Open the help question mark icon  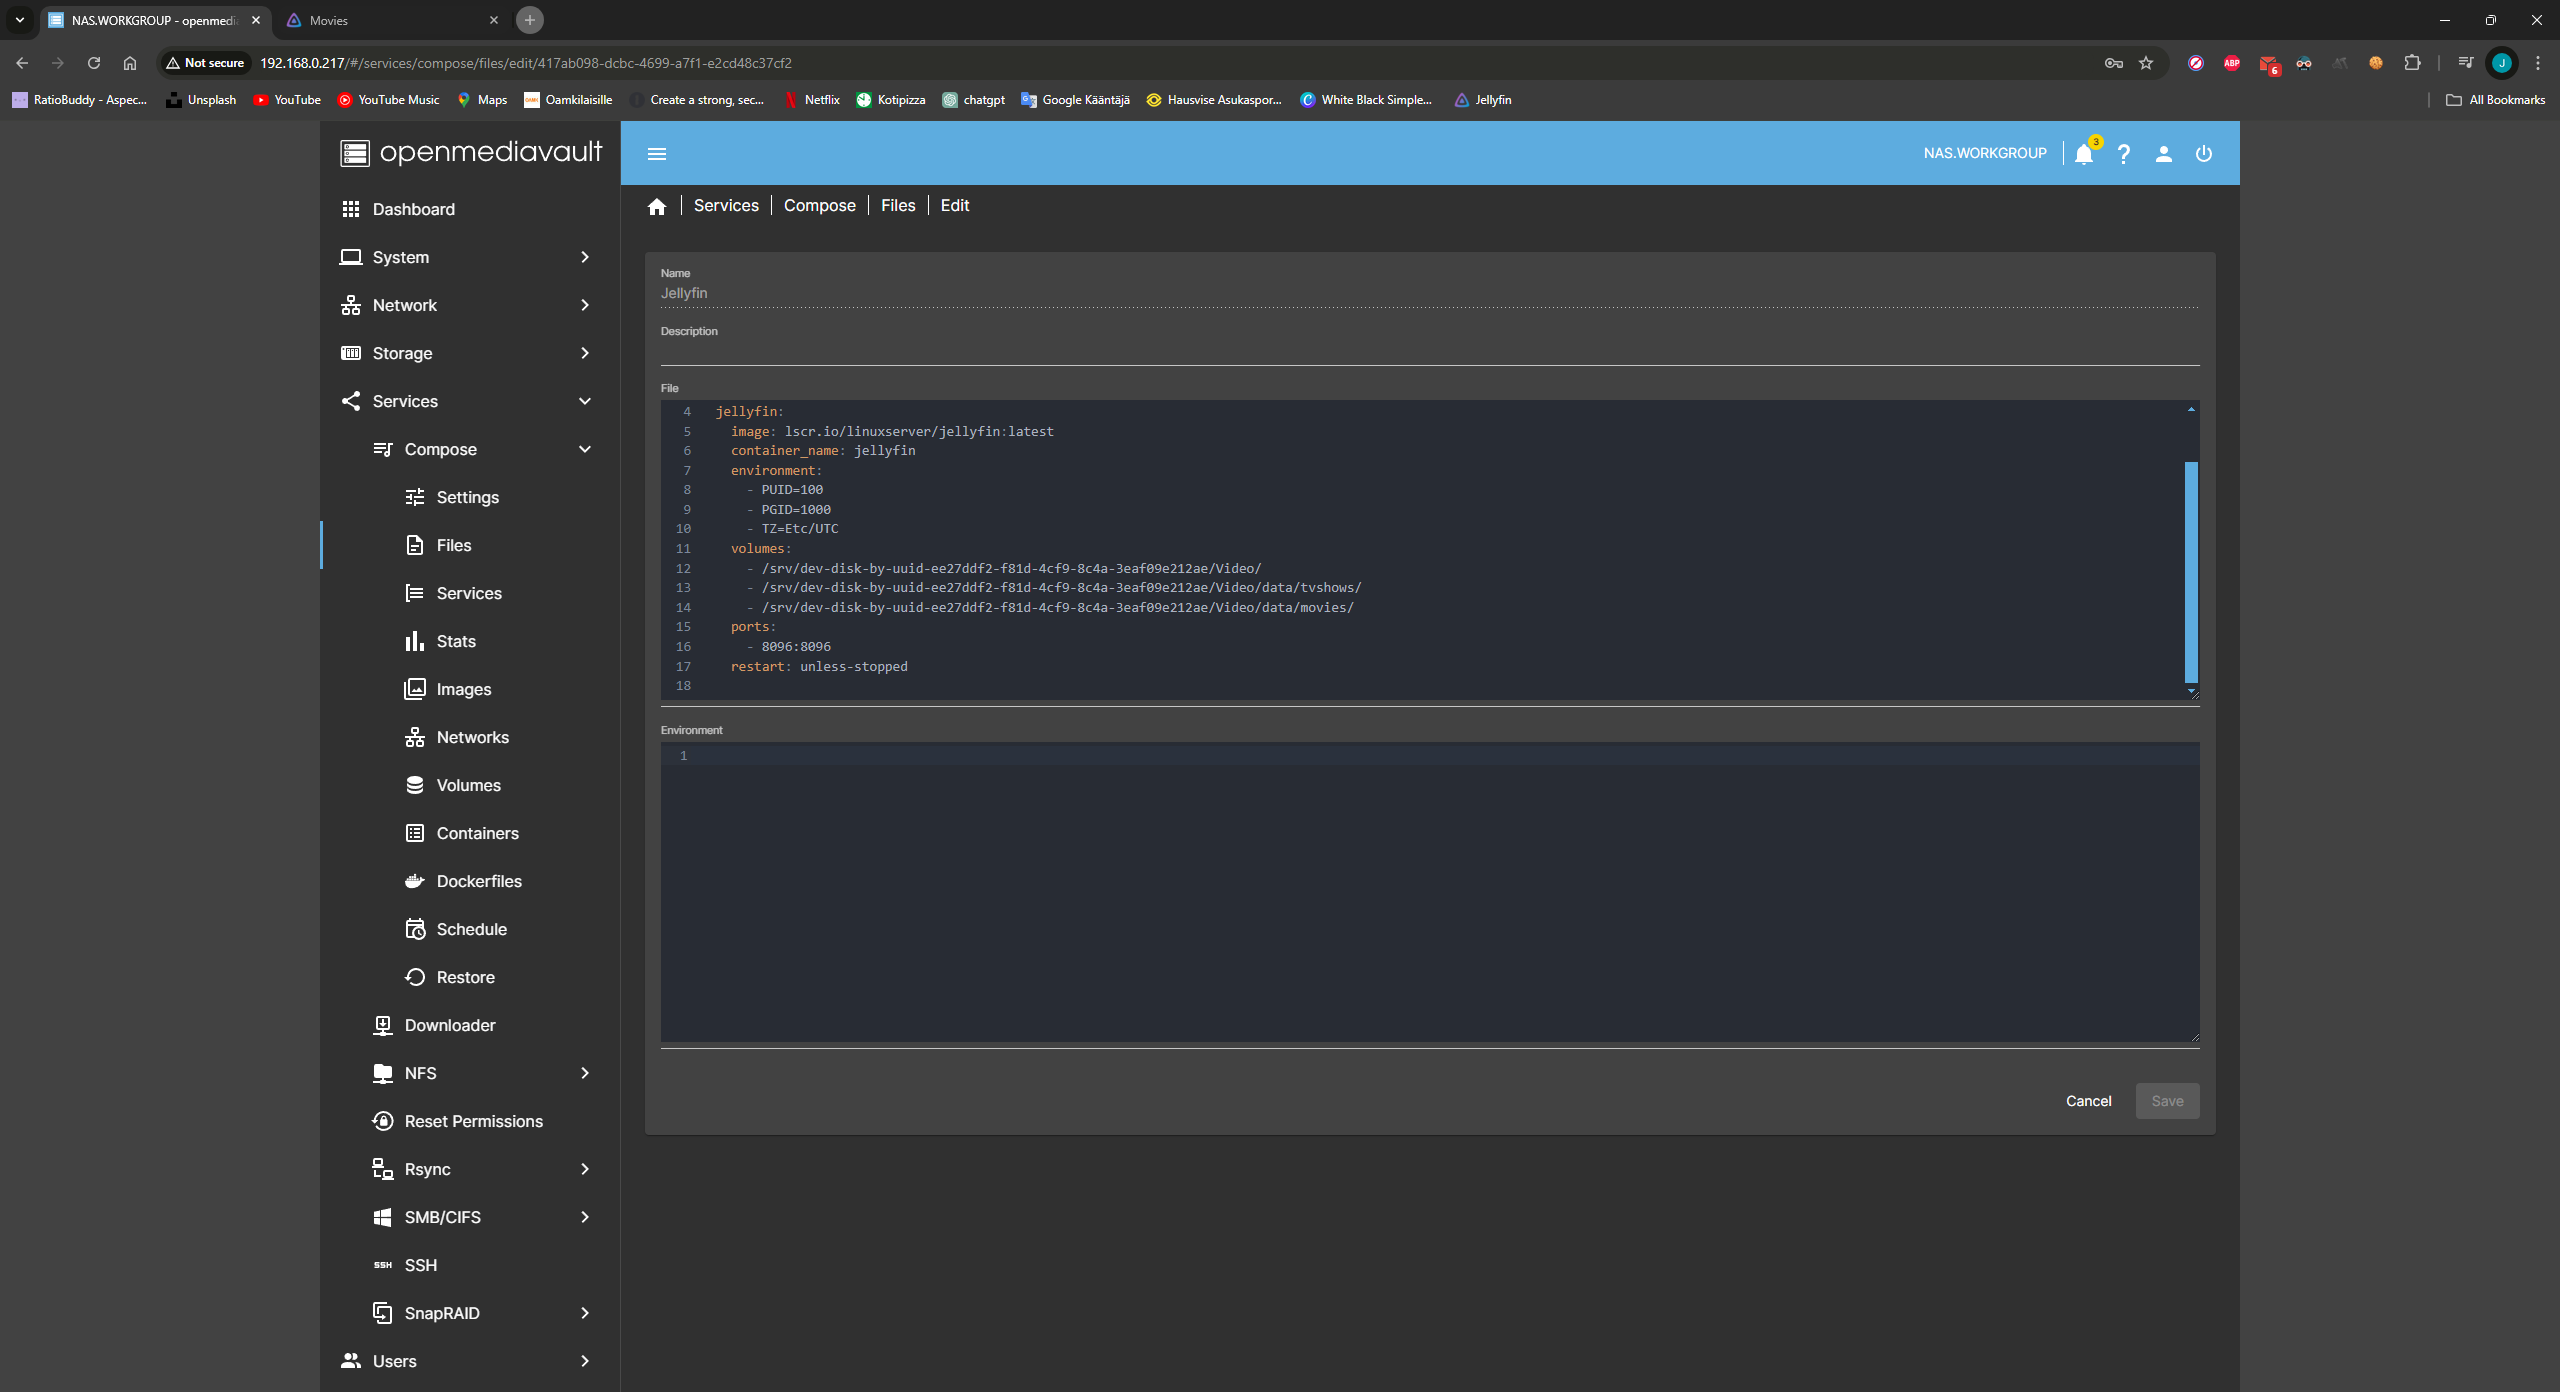[2124, 154]
